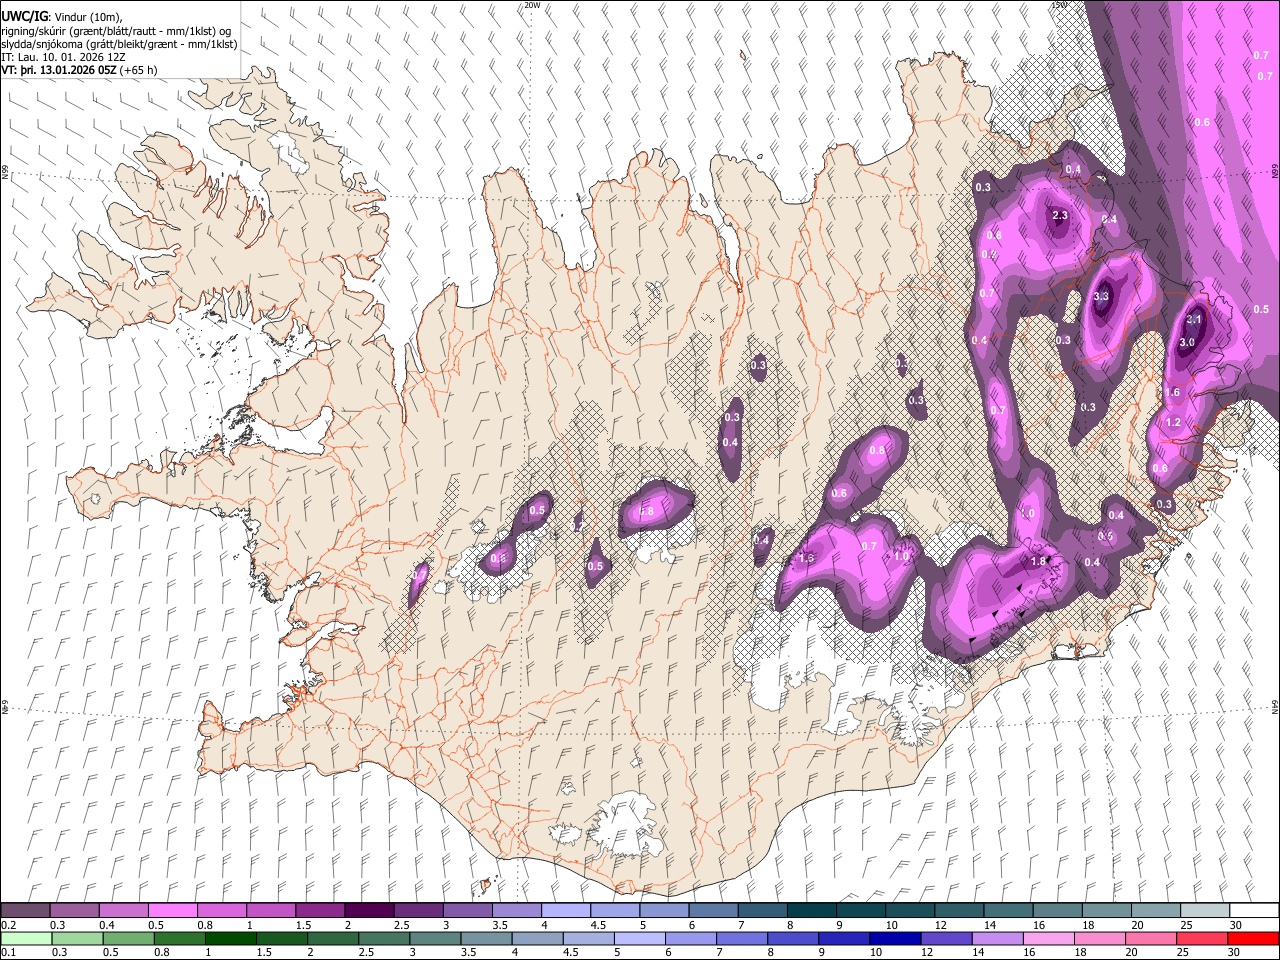Click the 'VT: þri. 13.01.2026 05Z' valid time

coord(58,70)
